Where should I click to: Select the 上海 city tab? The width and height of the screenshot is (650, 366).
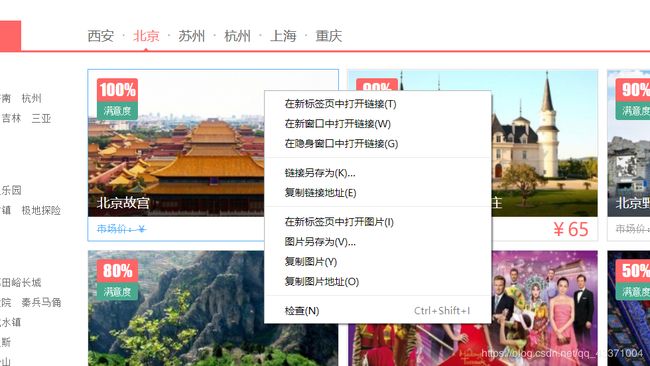coord(283,36)
